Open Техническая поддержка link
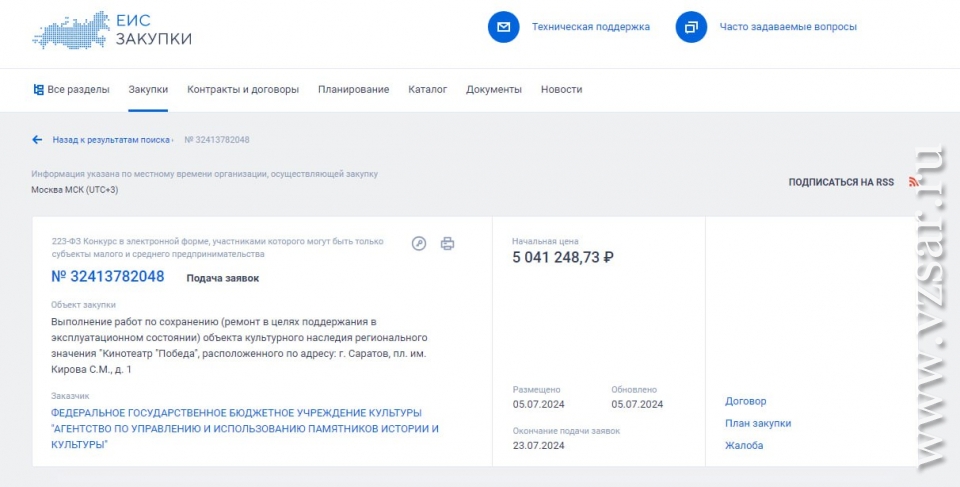Screen dimensions: 960x487 click(x=590, y=27)
